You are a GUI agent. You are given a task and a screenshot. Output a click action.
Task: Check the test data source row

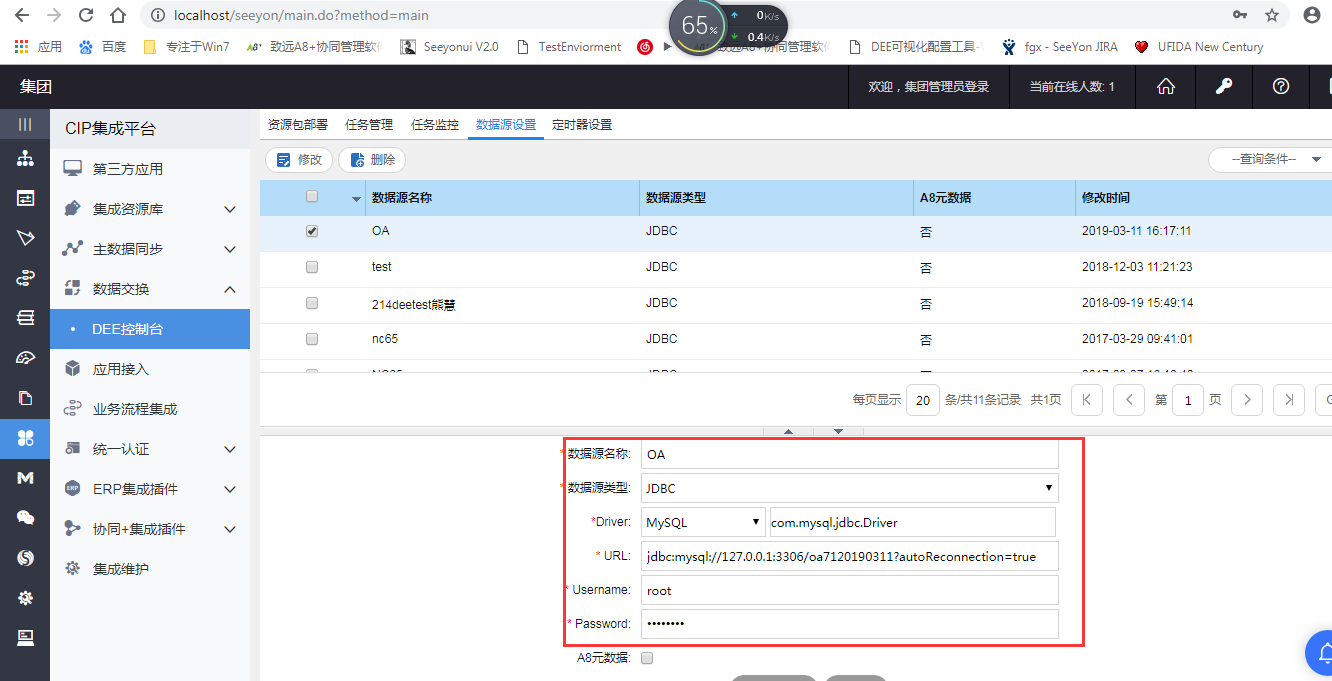[312, 267]
